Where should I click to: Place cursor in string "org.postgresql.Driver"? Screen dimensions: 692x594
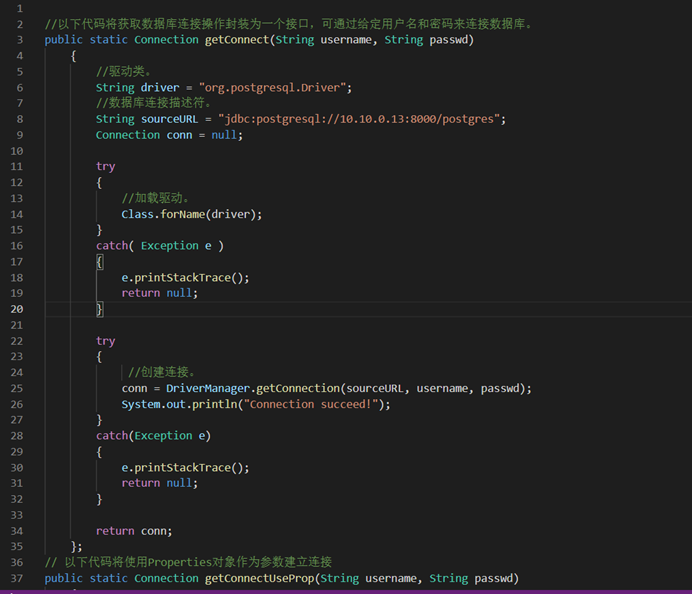(272, 87)
